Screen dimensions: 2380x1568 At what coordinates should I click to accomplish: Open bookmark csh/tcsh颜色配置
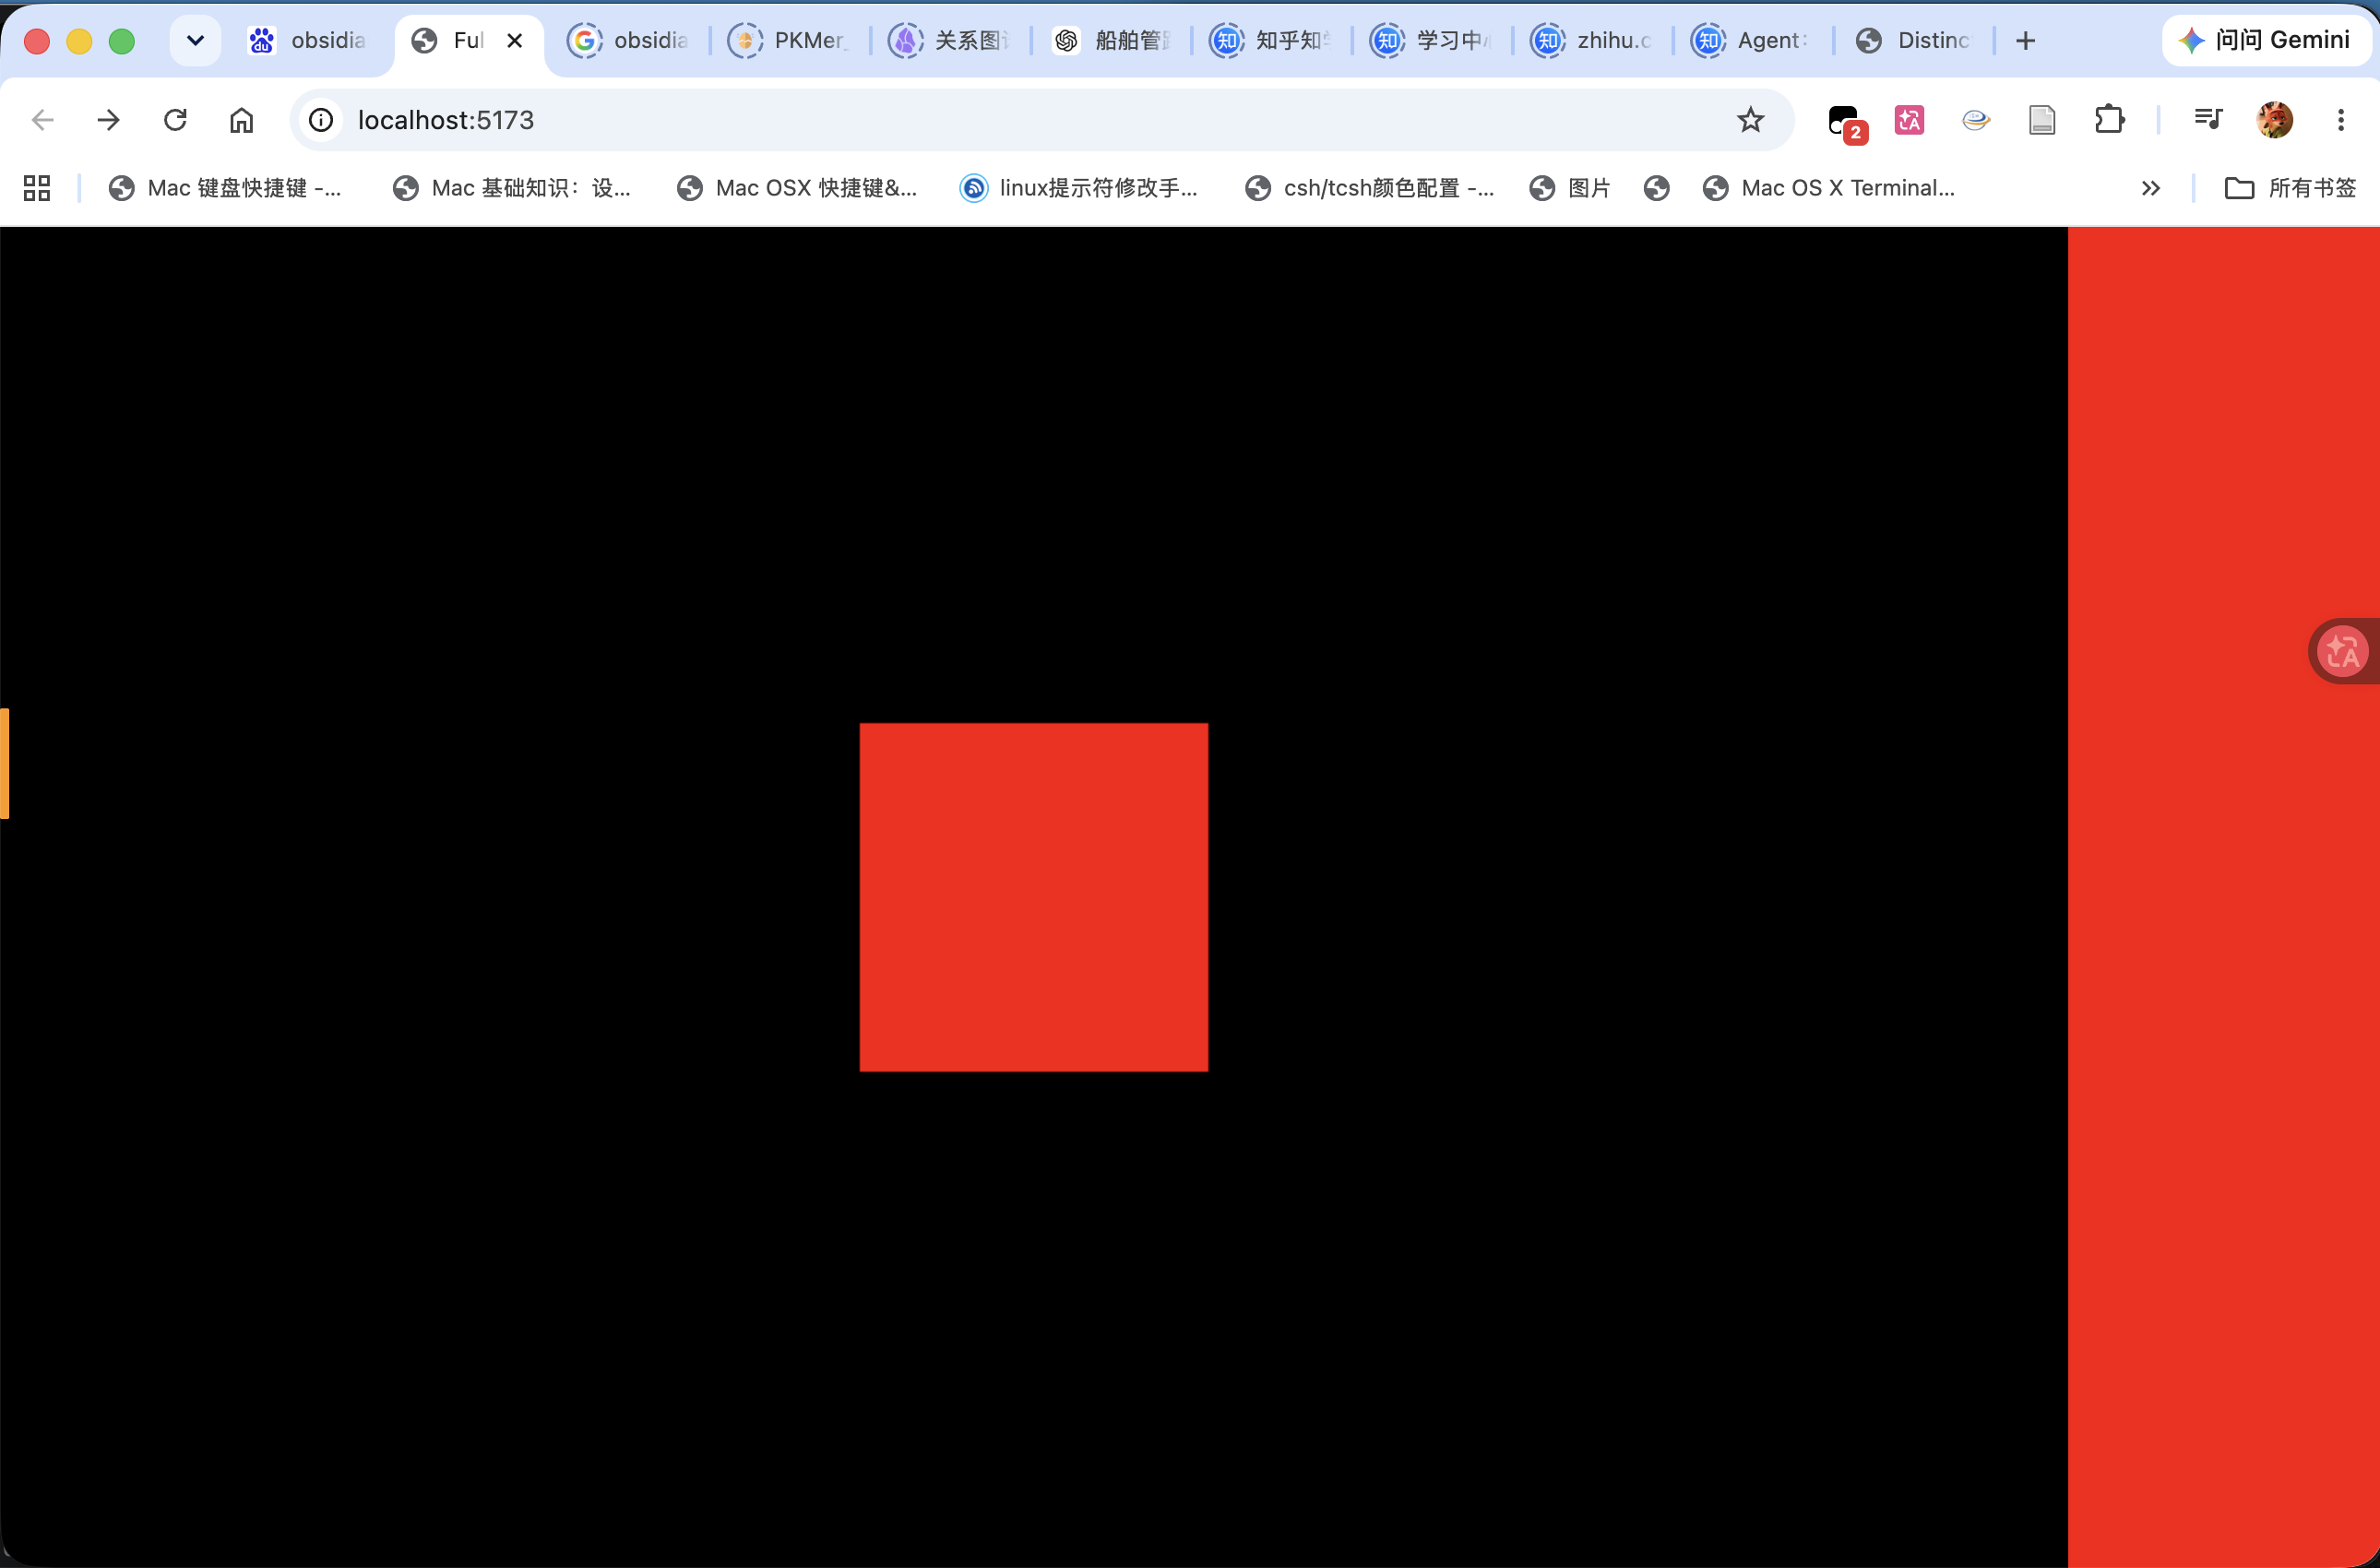[x=1369, y=188]
